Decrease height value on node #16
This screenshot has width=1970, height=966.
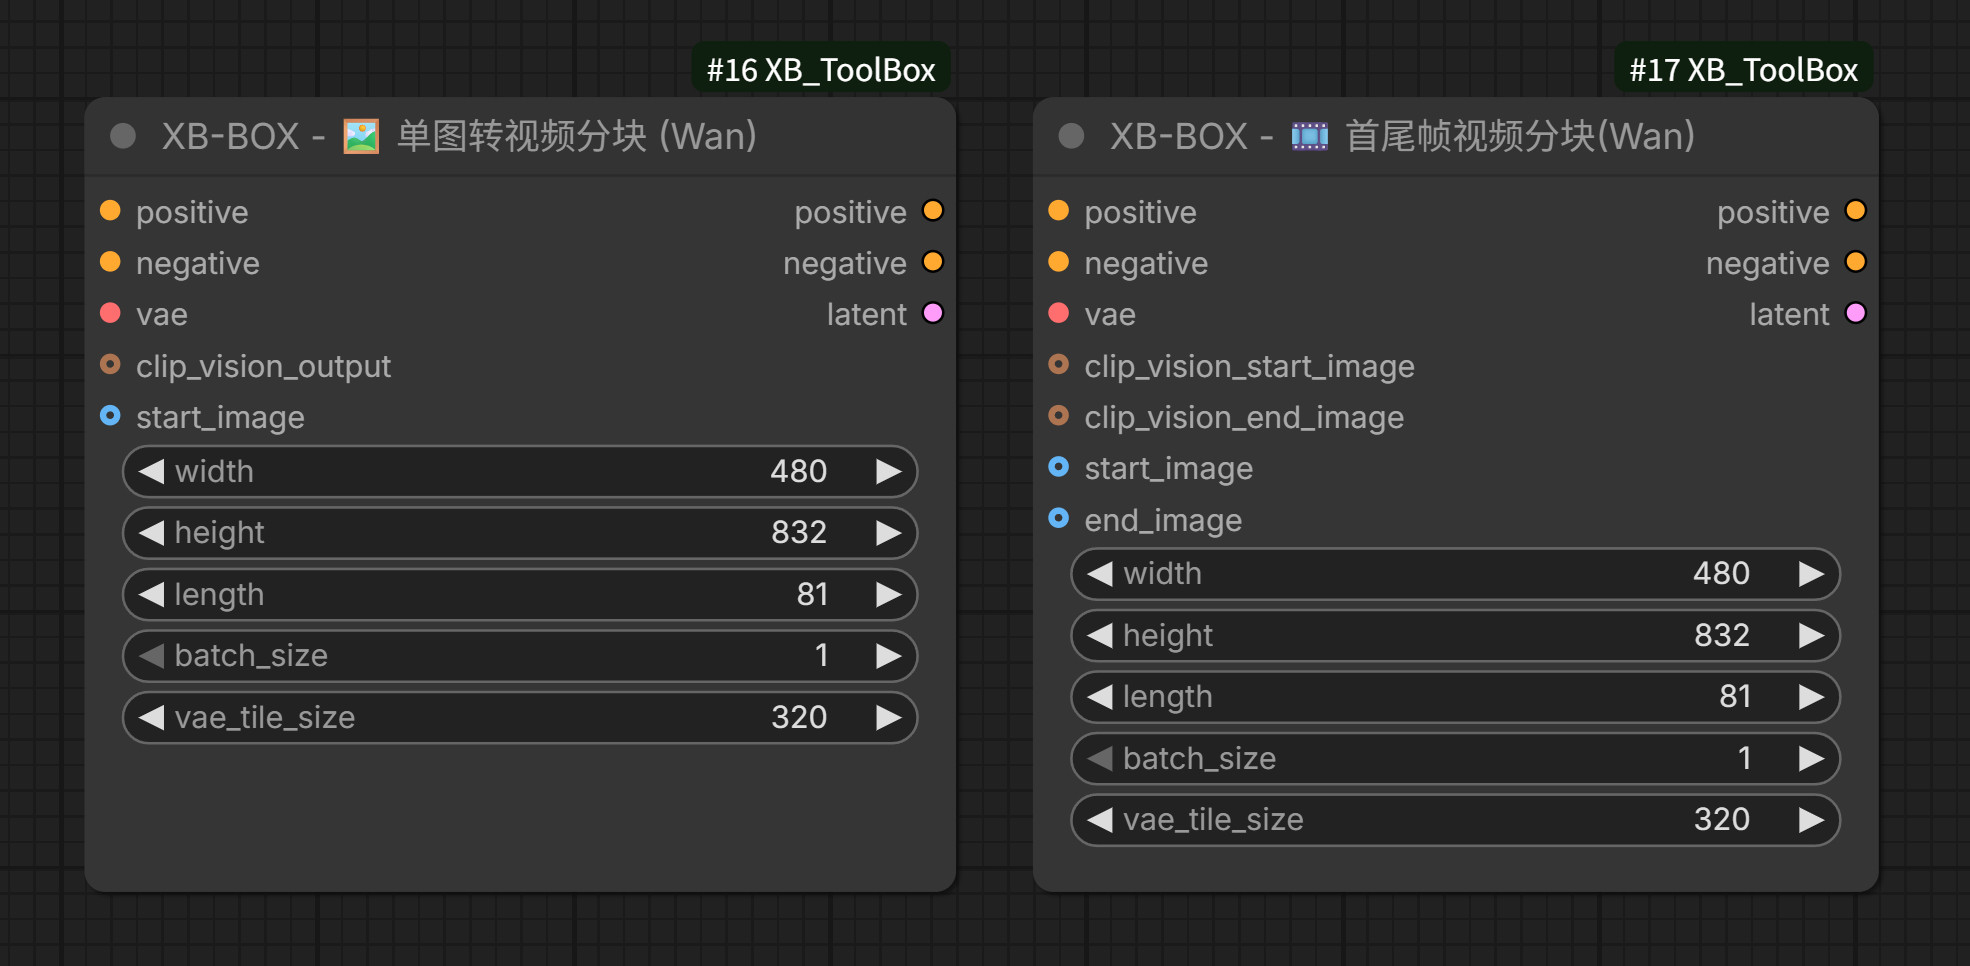tap(152, 533)
